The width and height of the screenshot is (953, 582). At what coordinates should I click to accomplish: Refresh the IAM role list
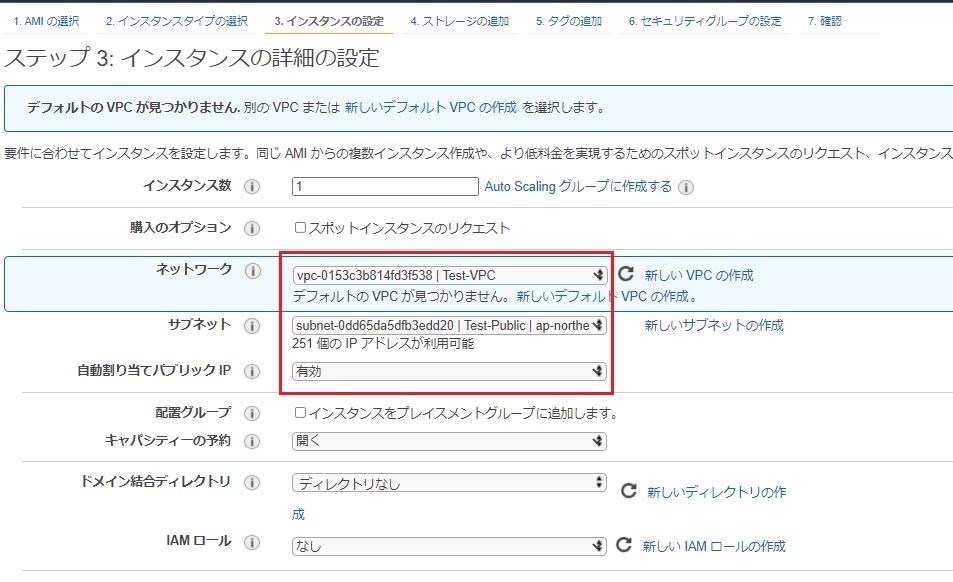tap(624, 544)
